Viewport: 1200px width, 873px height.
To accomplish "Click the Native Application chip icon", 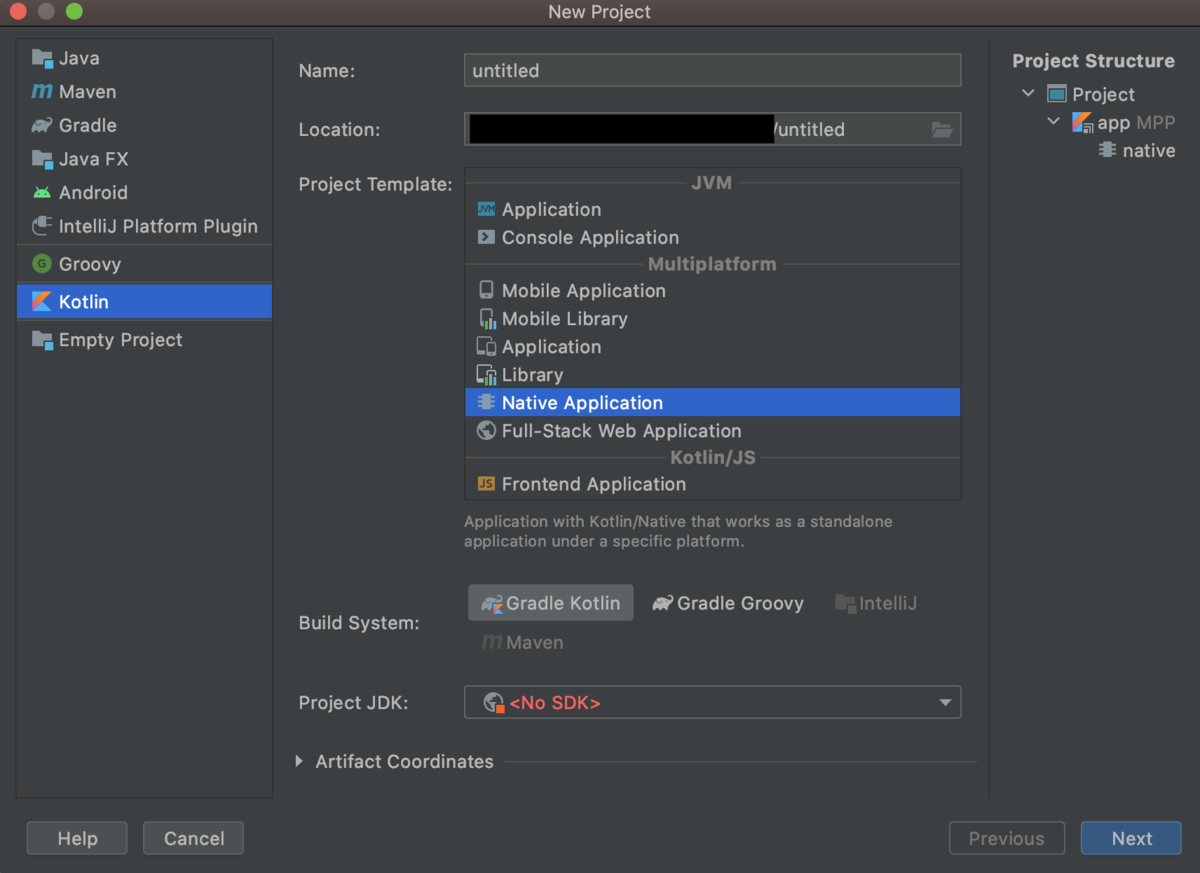I will pyautogui.click(x=487, y=403).
